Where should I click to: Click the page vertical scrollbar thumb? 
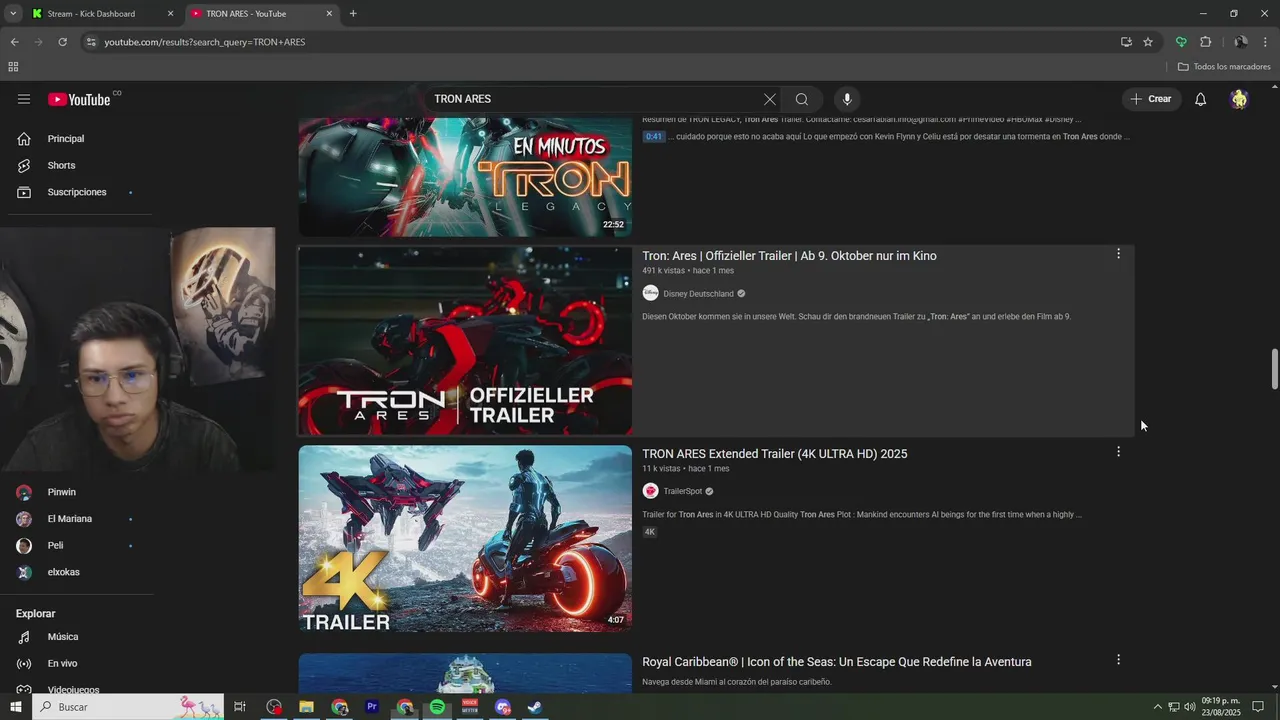coord(1274,370)
